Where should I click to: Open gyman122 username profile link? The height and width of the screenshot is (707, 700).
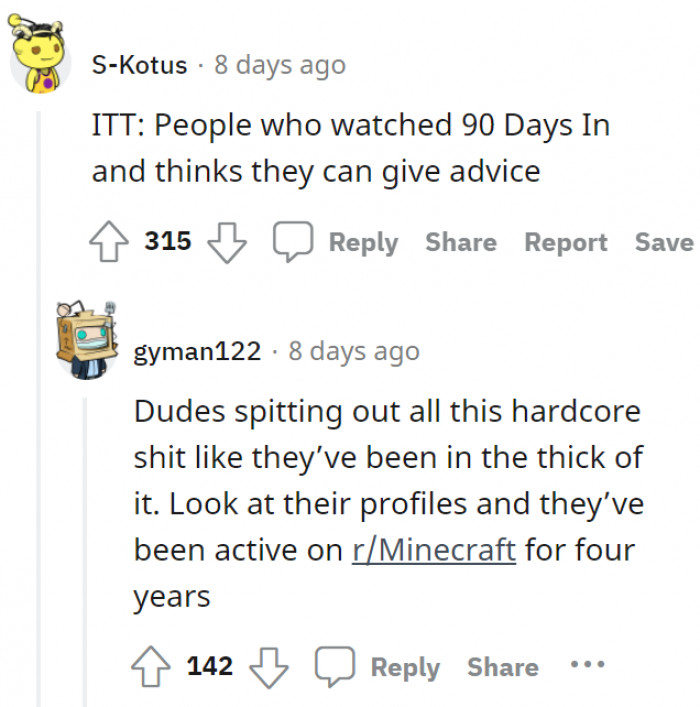[197, 352]
